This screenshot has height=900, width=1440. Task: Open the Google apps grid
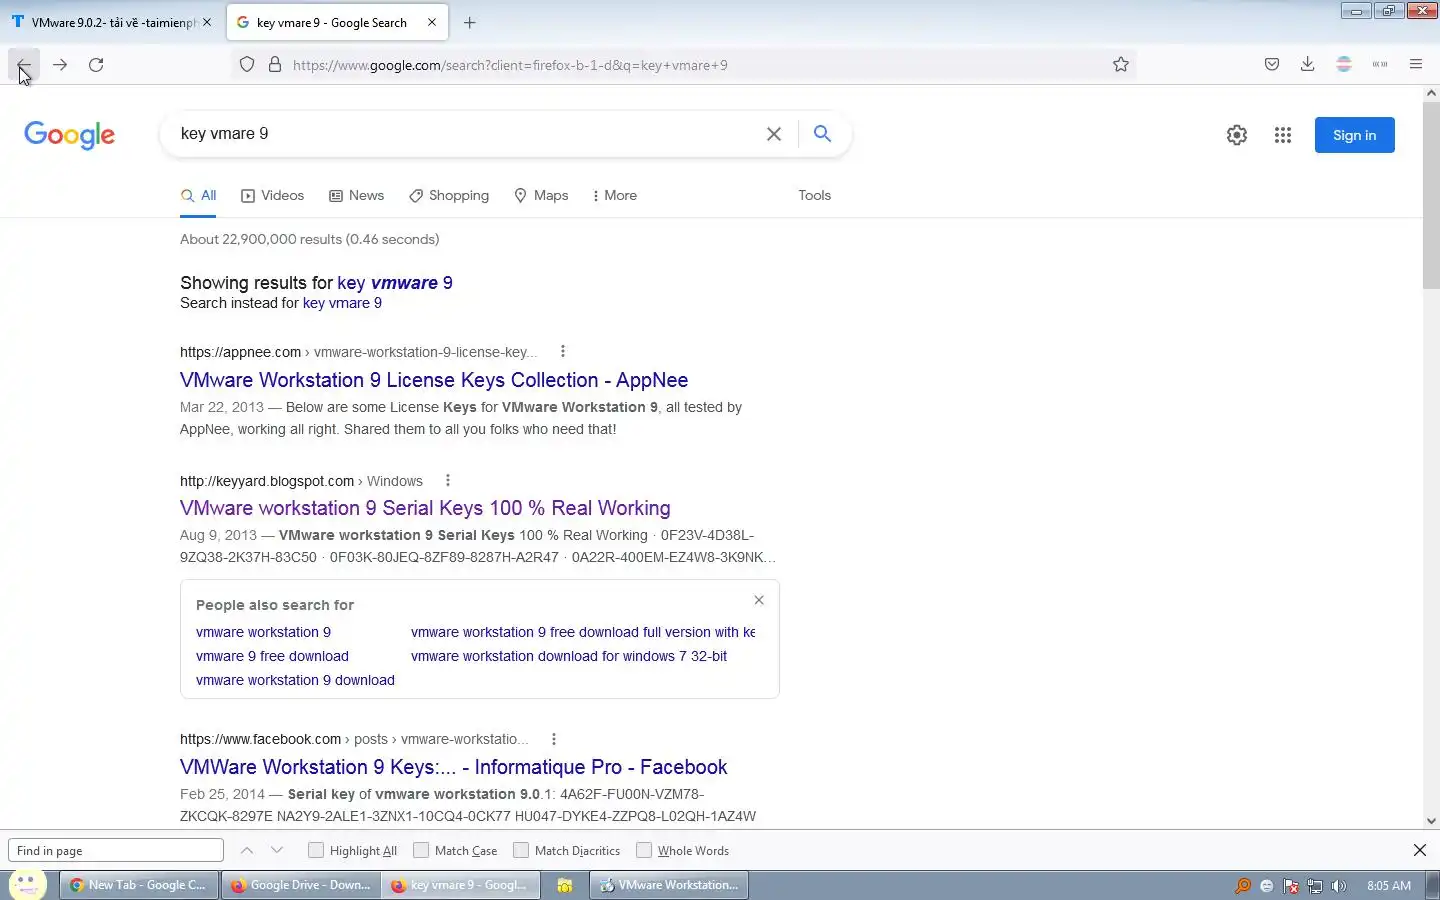[x=1283, y=135]
